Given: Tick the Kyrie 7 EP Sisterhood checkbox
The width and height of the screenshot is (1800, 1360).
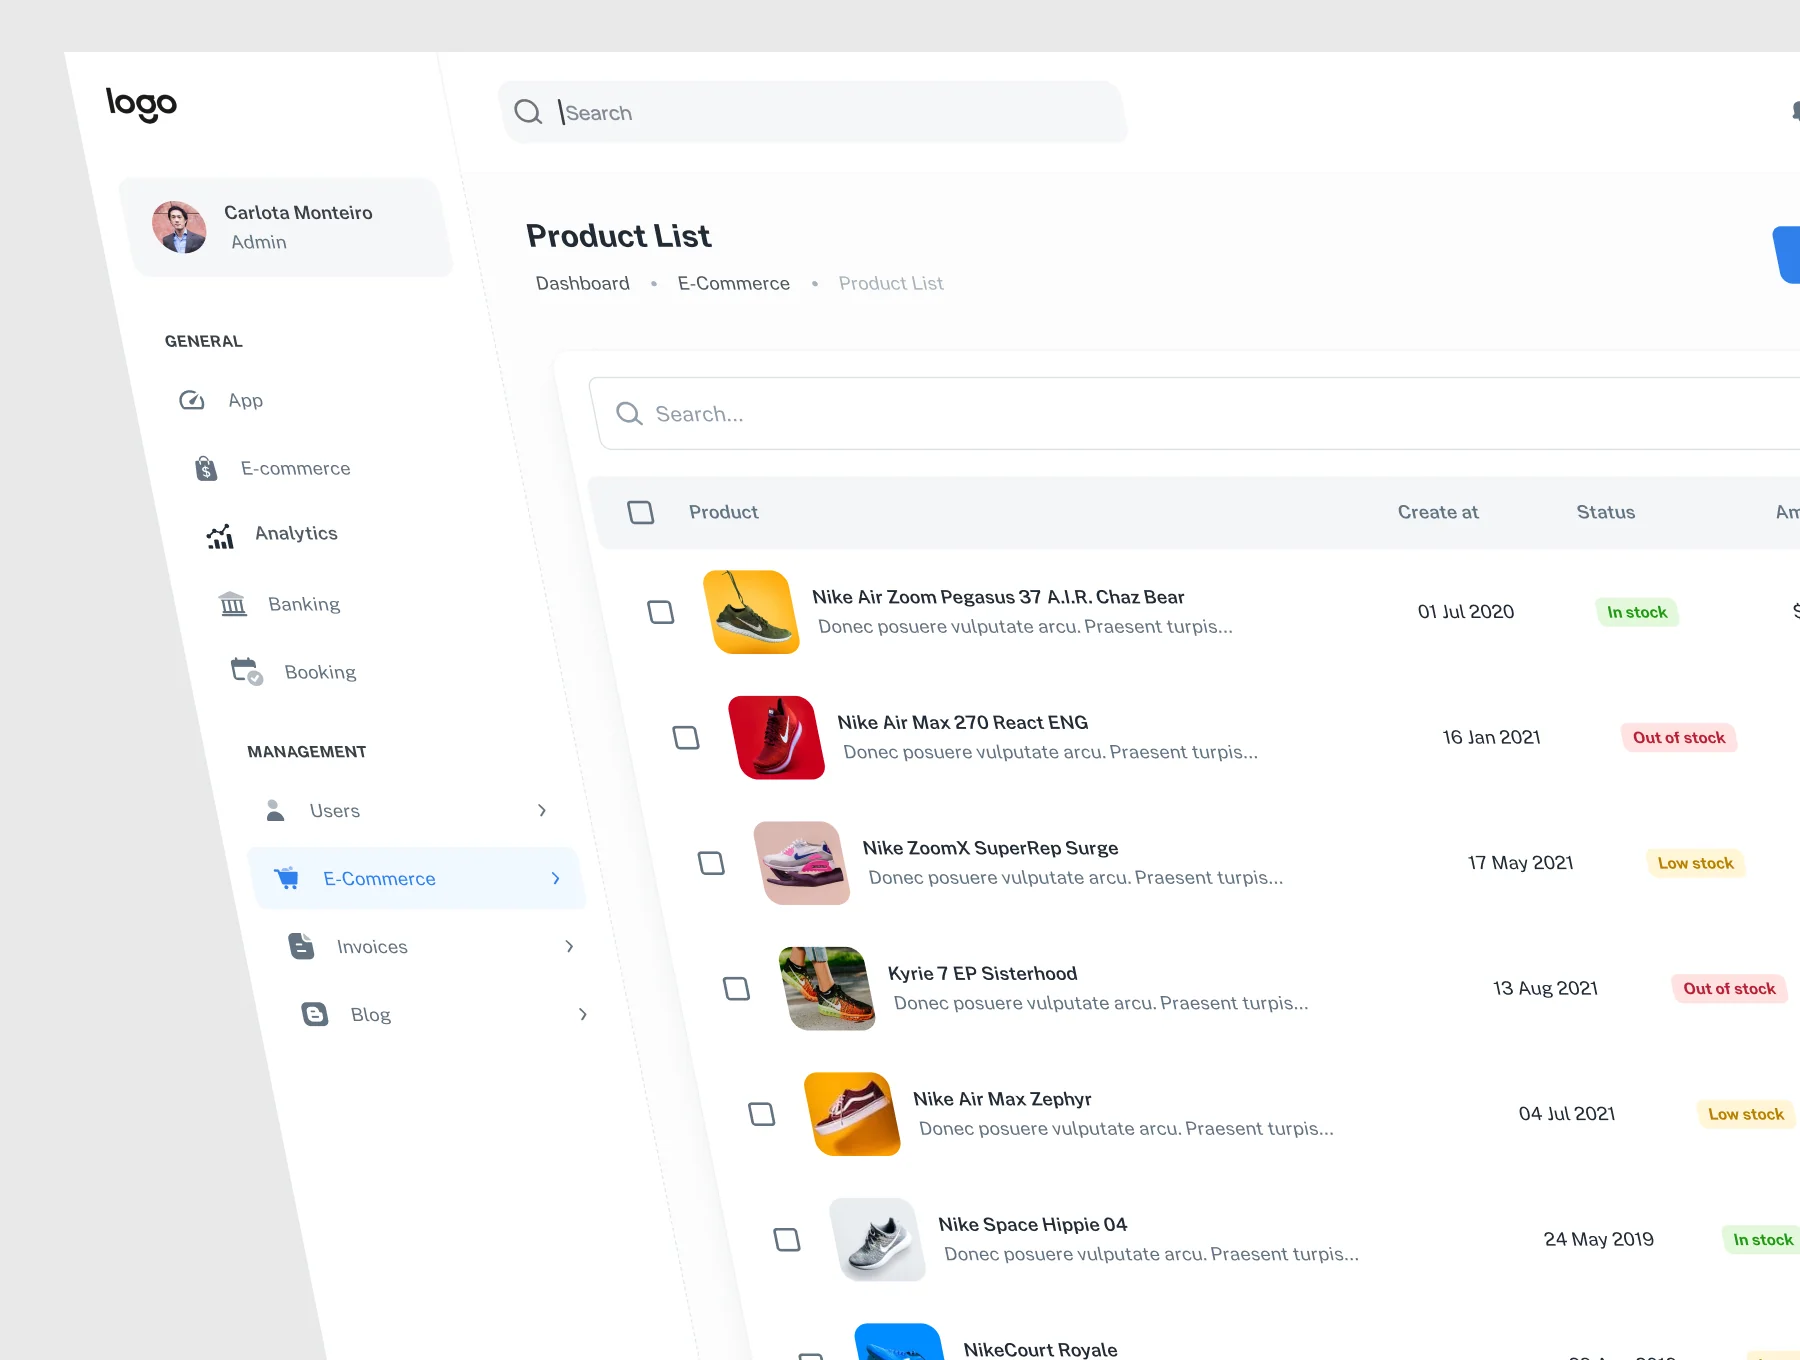Looking at the screenshot, I should coord(737,989).
